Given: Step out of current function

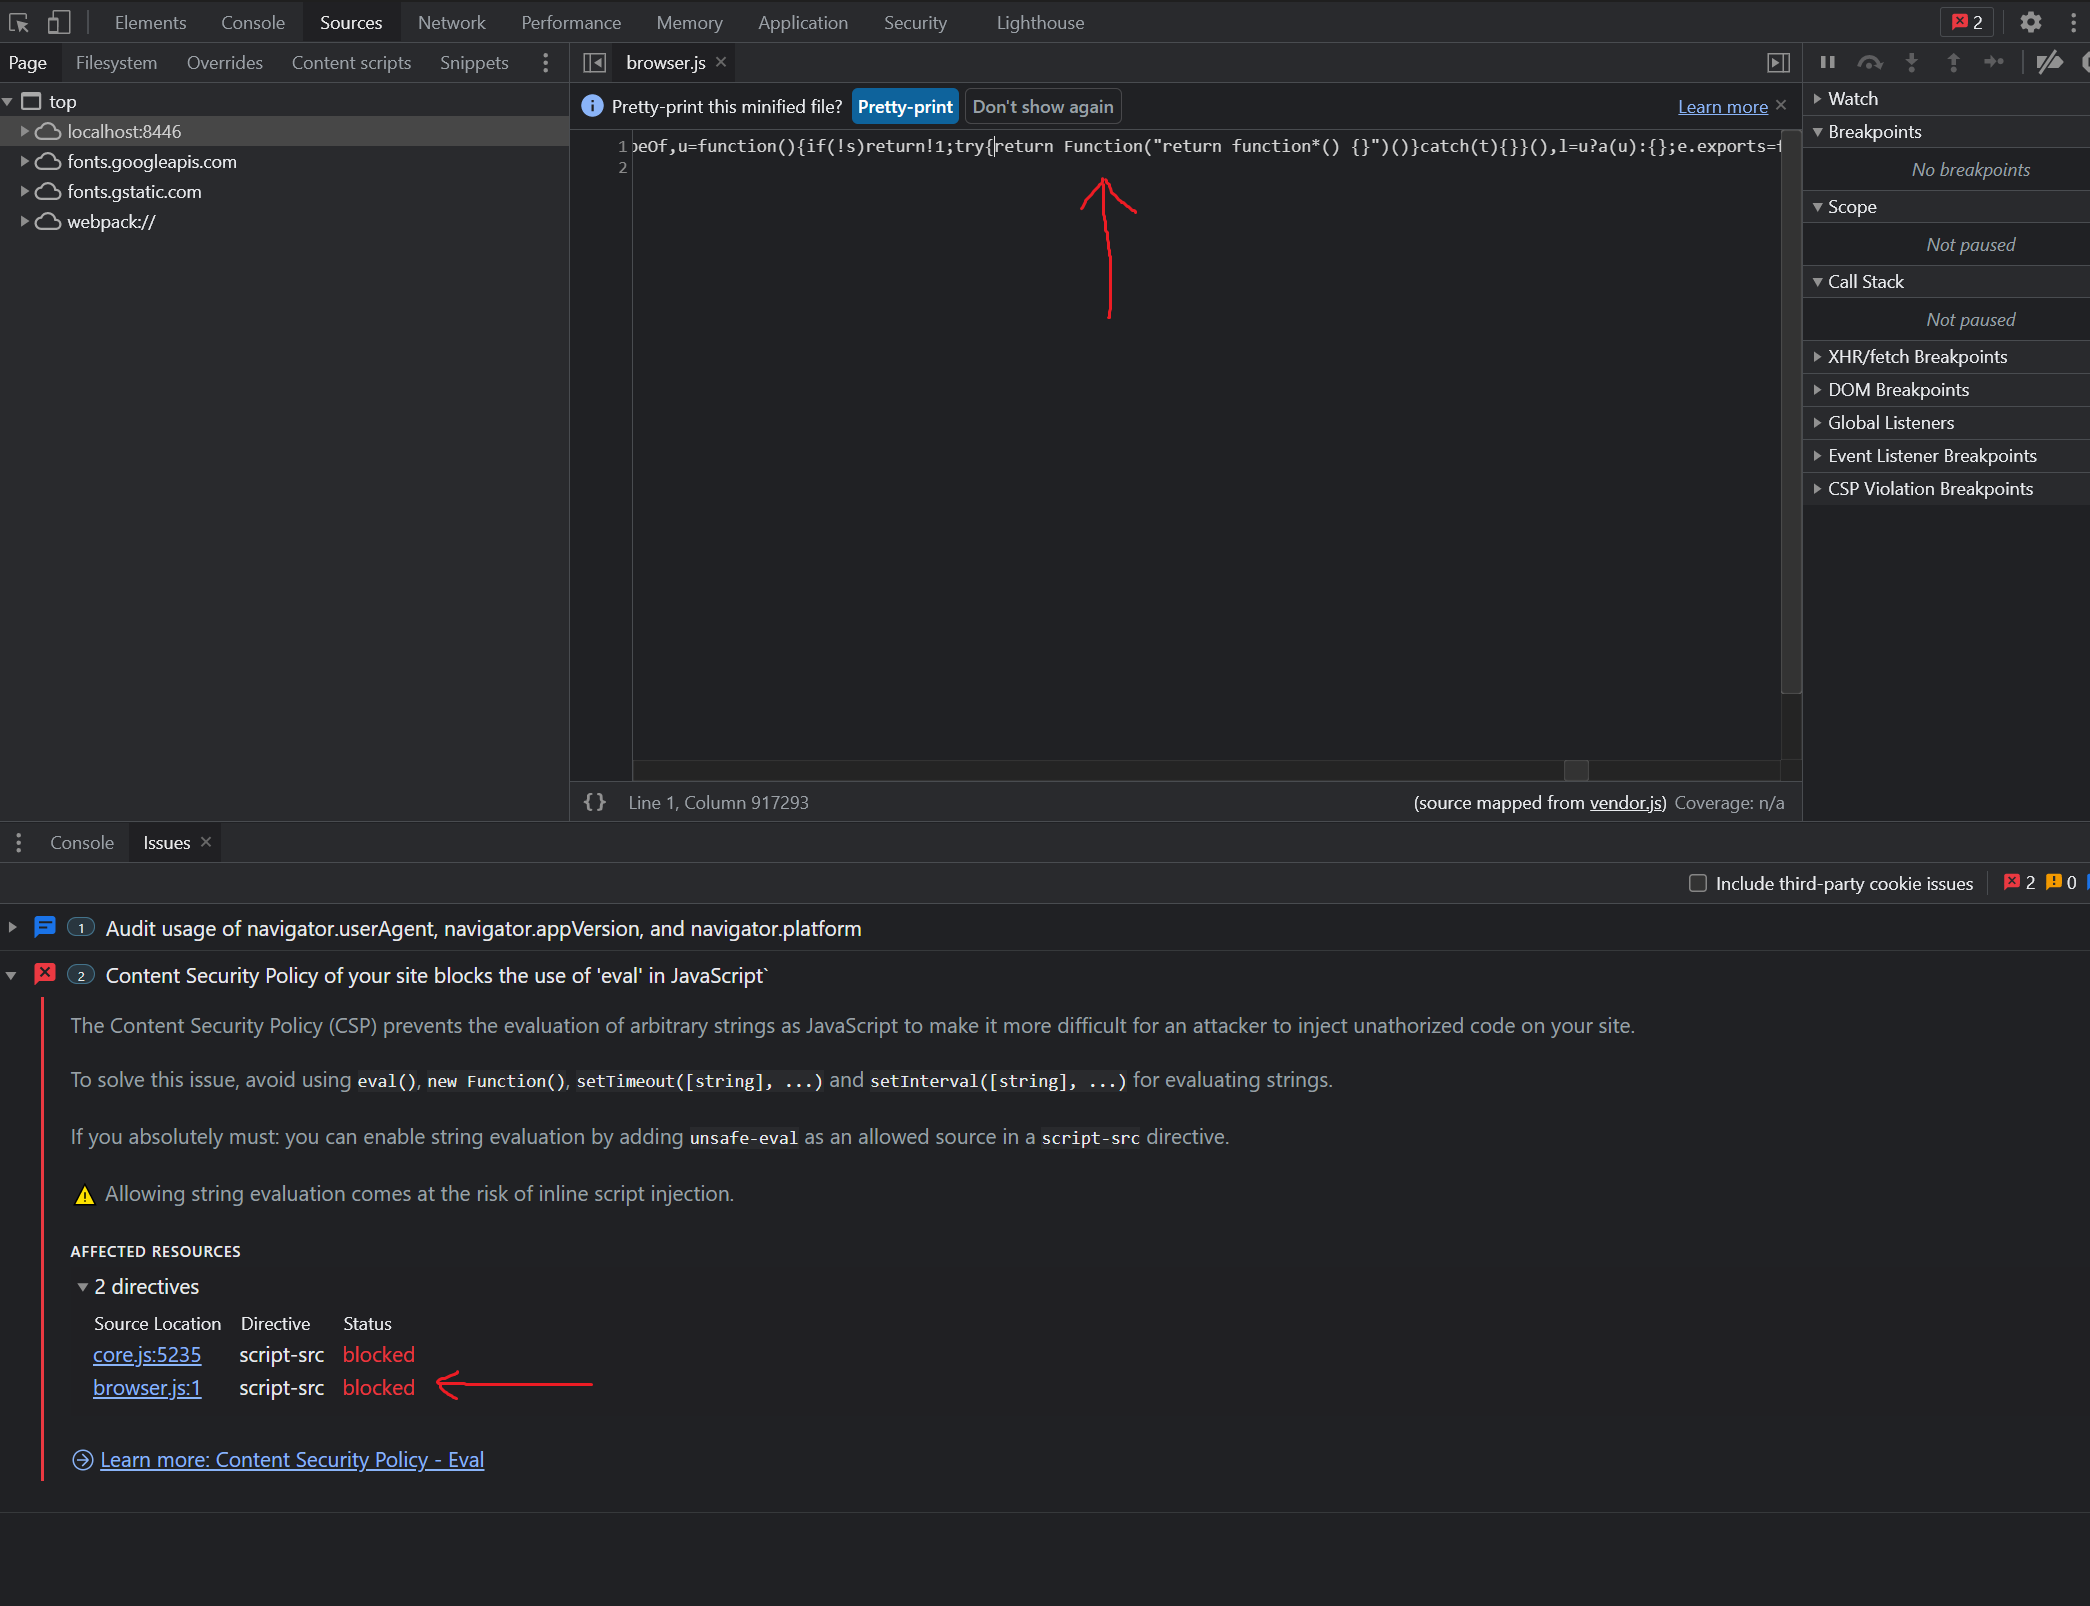Looking at the screenshot, I should [x=1952, y=62].
